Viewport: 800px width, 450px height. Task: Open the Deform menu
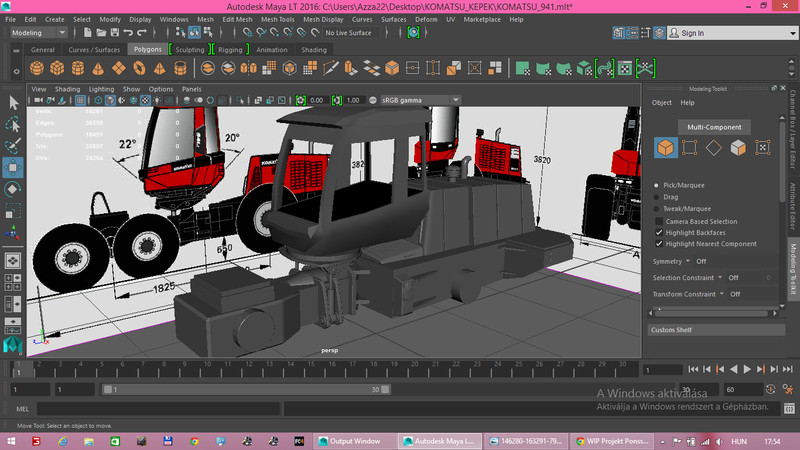(426, 19)
